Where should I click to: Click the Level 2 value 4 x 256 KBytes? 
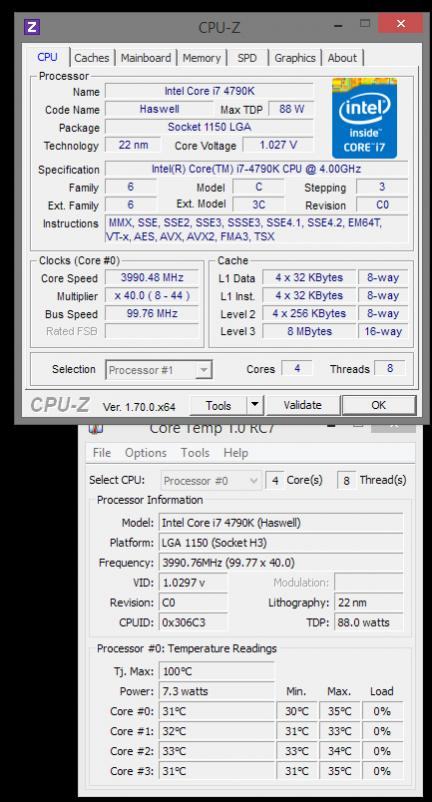[309, 314]
